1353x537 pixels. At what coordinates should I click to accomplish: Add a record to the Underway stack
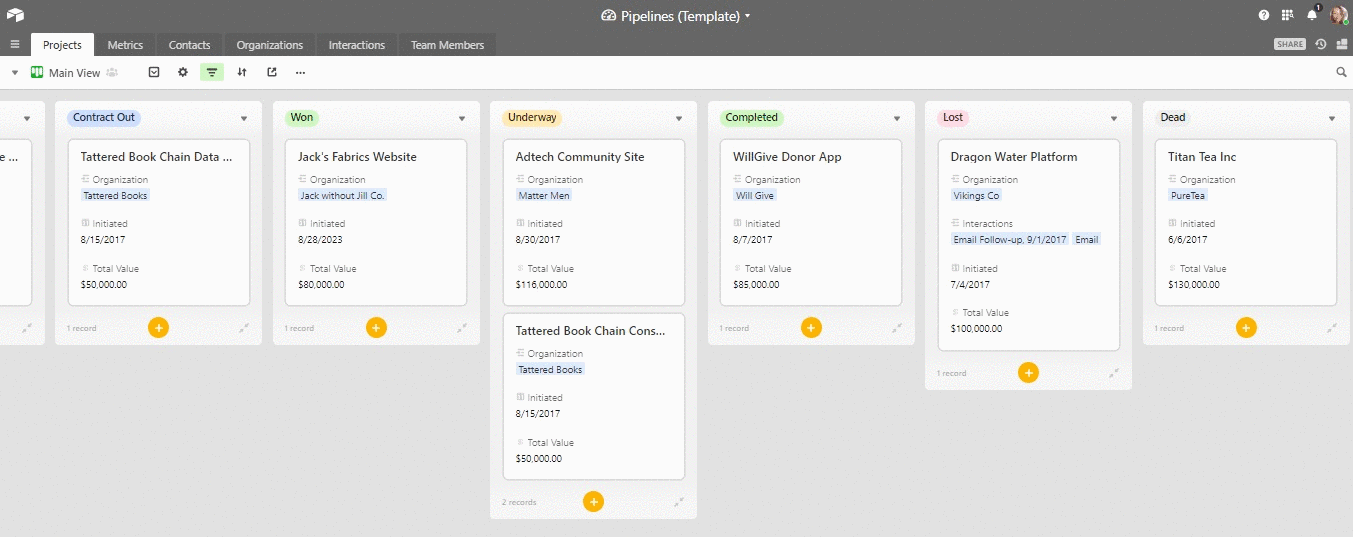tap(593, 501)
